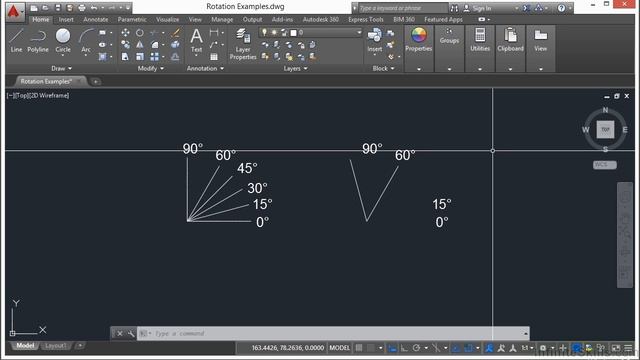Open the layer selection dropdown
This screenshot has width=640, height=360.
359,32
